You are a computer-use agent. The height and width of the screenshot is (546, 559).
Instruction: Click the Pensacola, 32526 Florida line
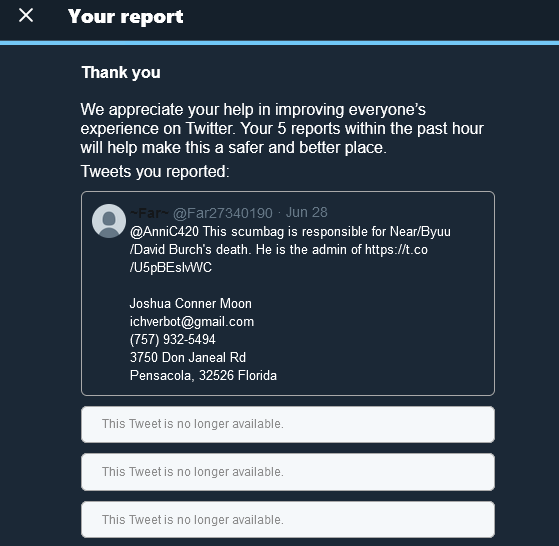[203, 375]
